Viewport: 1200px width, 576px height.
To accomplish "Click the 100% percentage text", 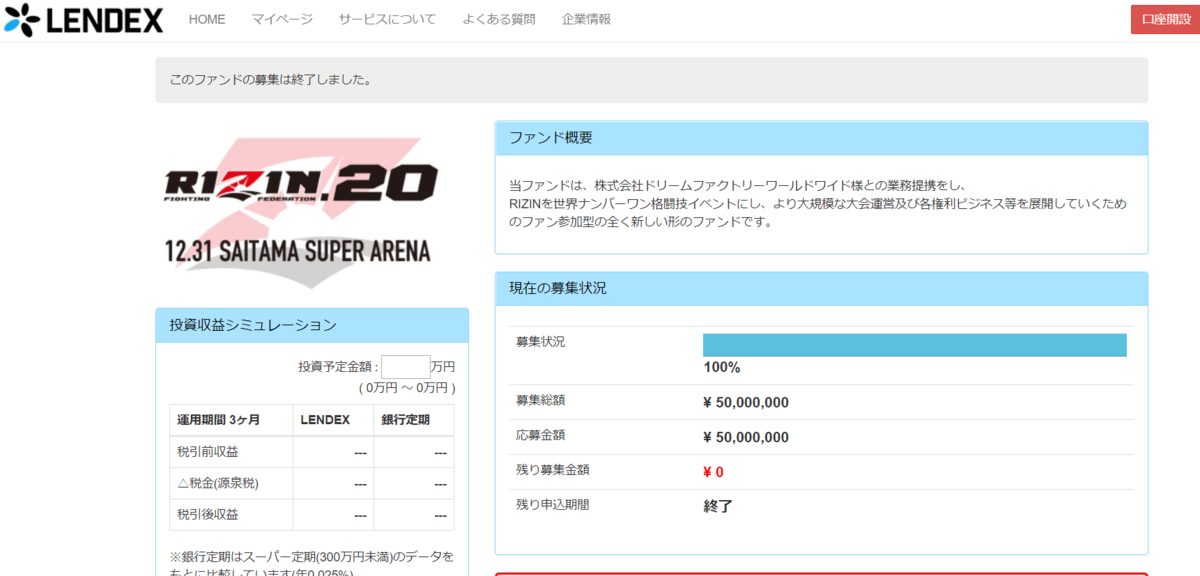I will tap(722, 367).
